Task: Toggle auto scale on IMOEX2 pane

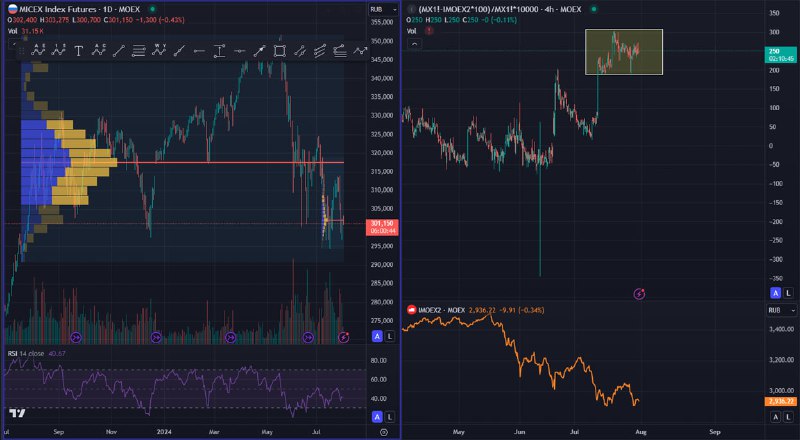Action: pos(776,417)
